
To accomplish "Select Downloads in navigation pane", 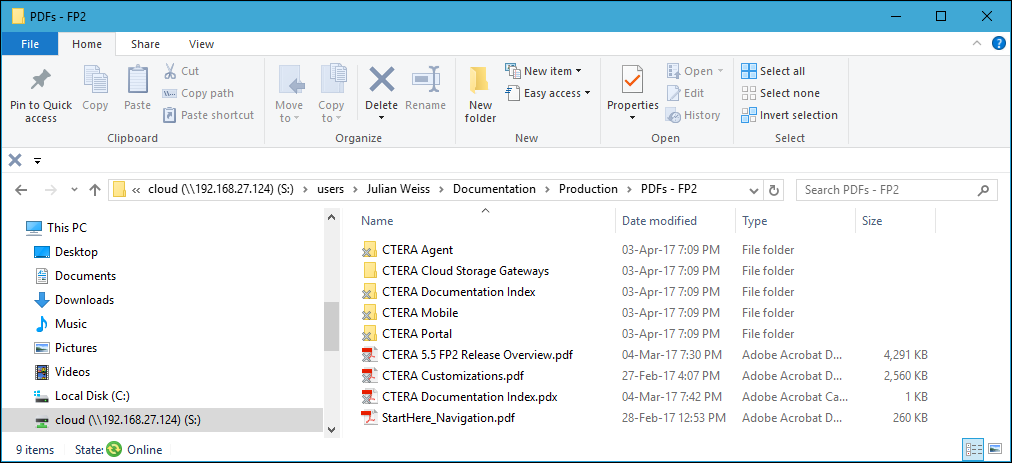I will (x=74, y=300).
